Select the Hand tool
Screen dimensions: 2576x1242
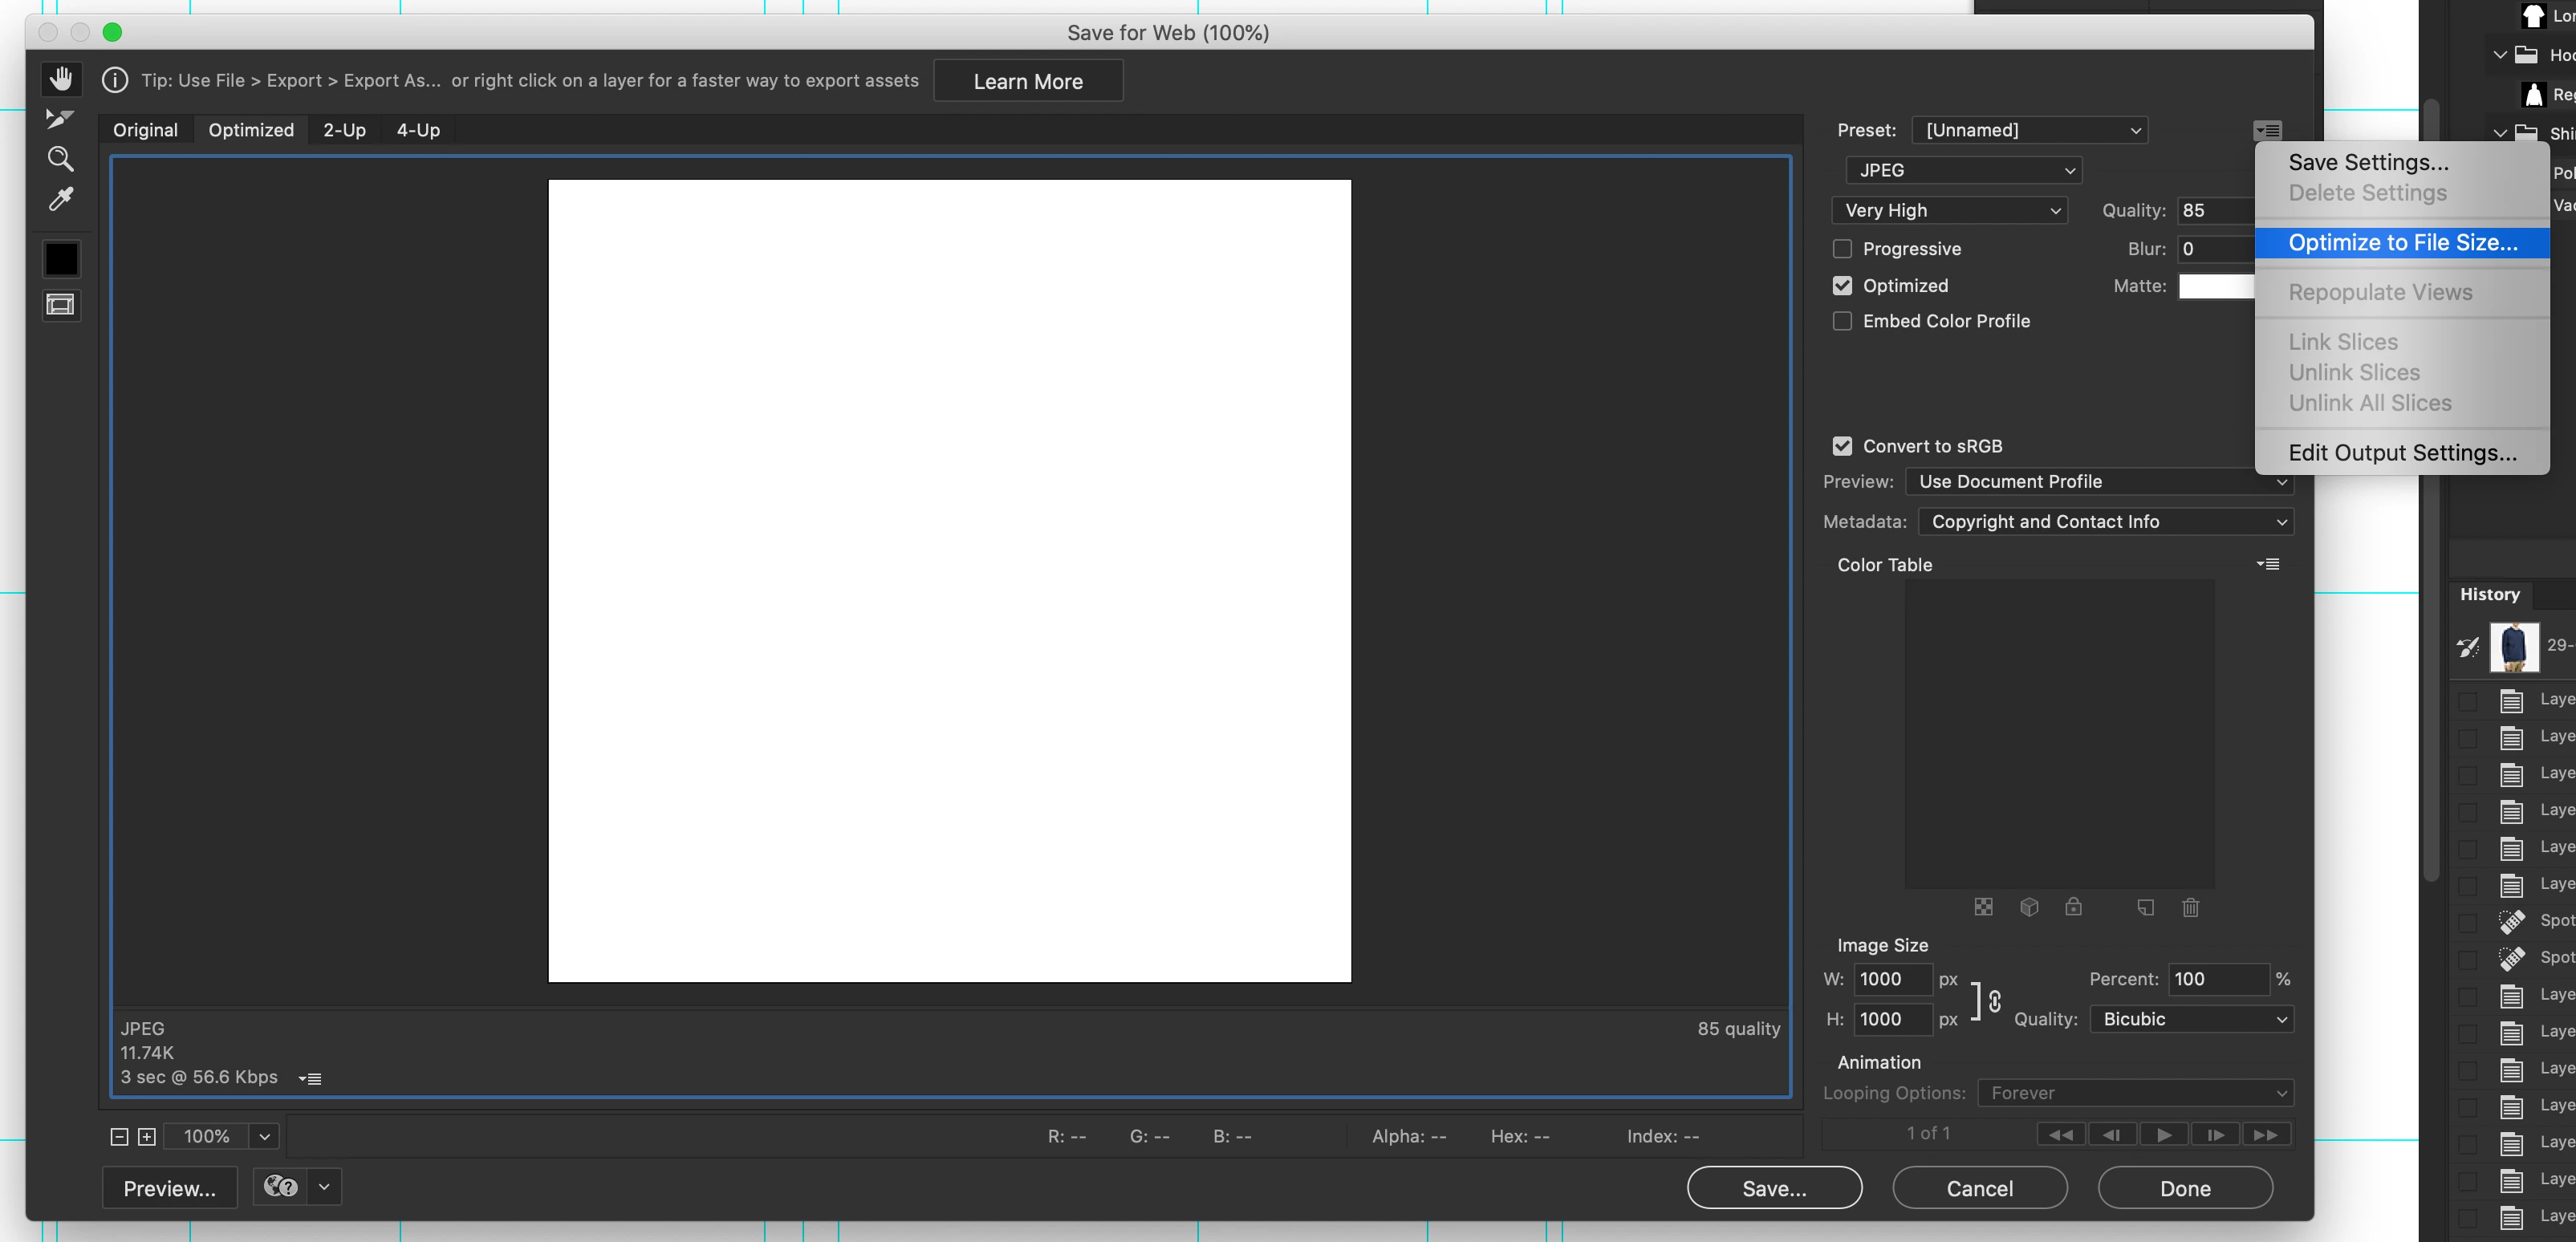[61, 78]
